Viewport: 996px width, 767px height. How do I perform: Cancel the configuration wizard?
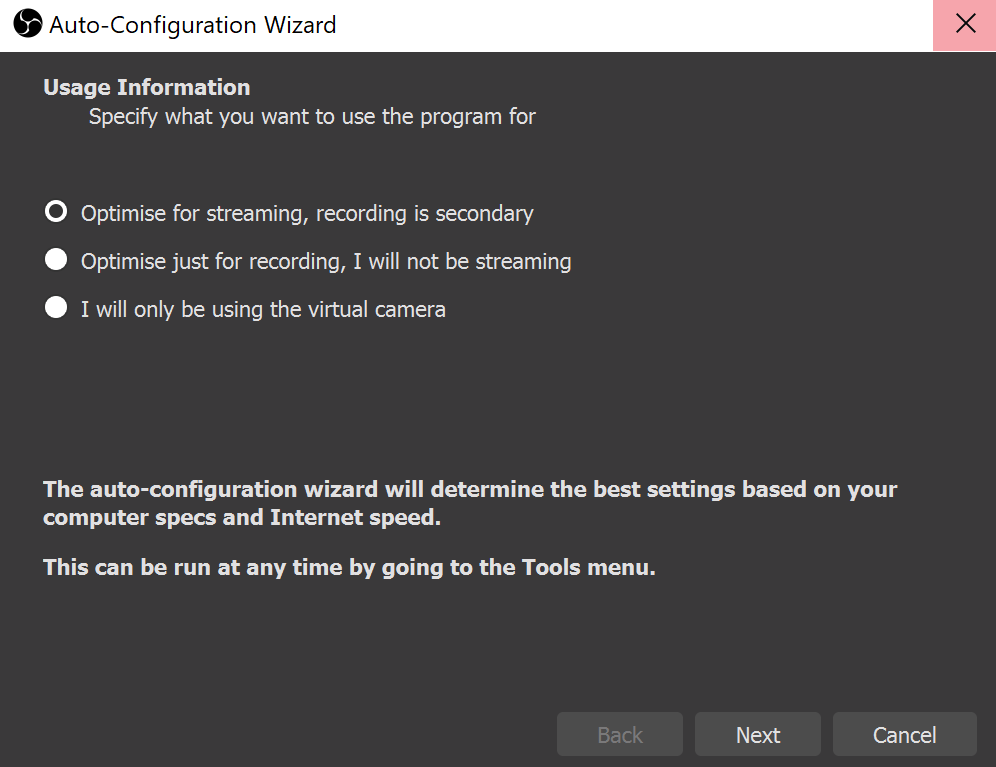905,735
